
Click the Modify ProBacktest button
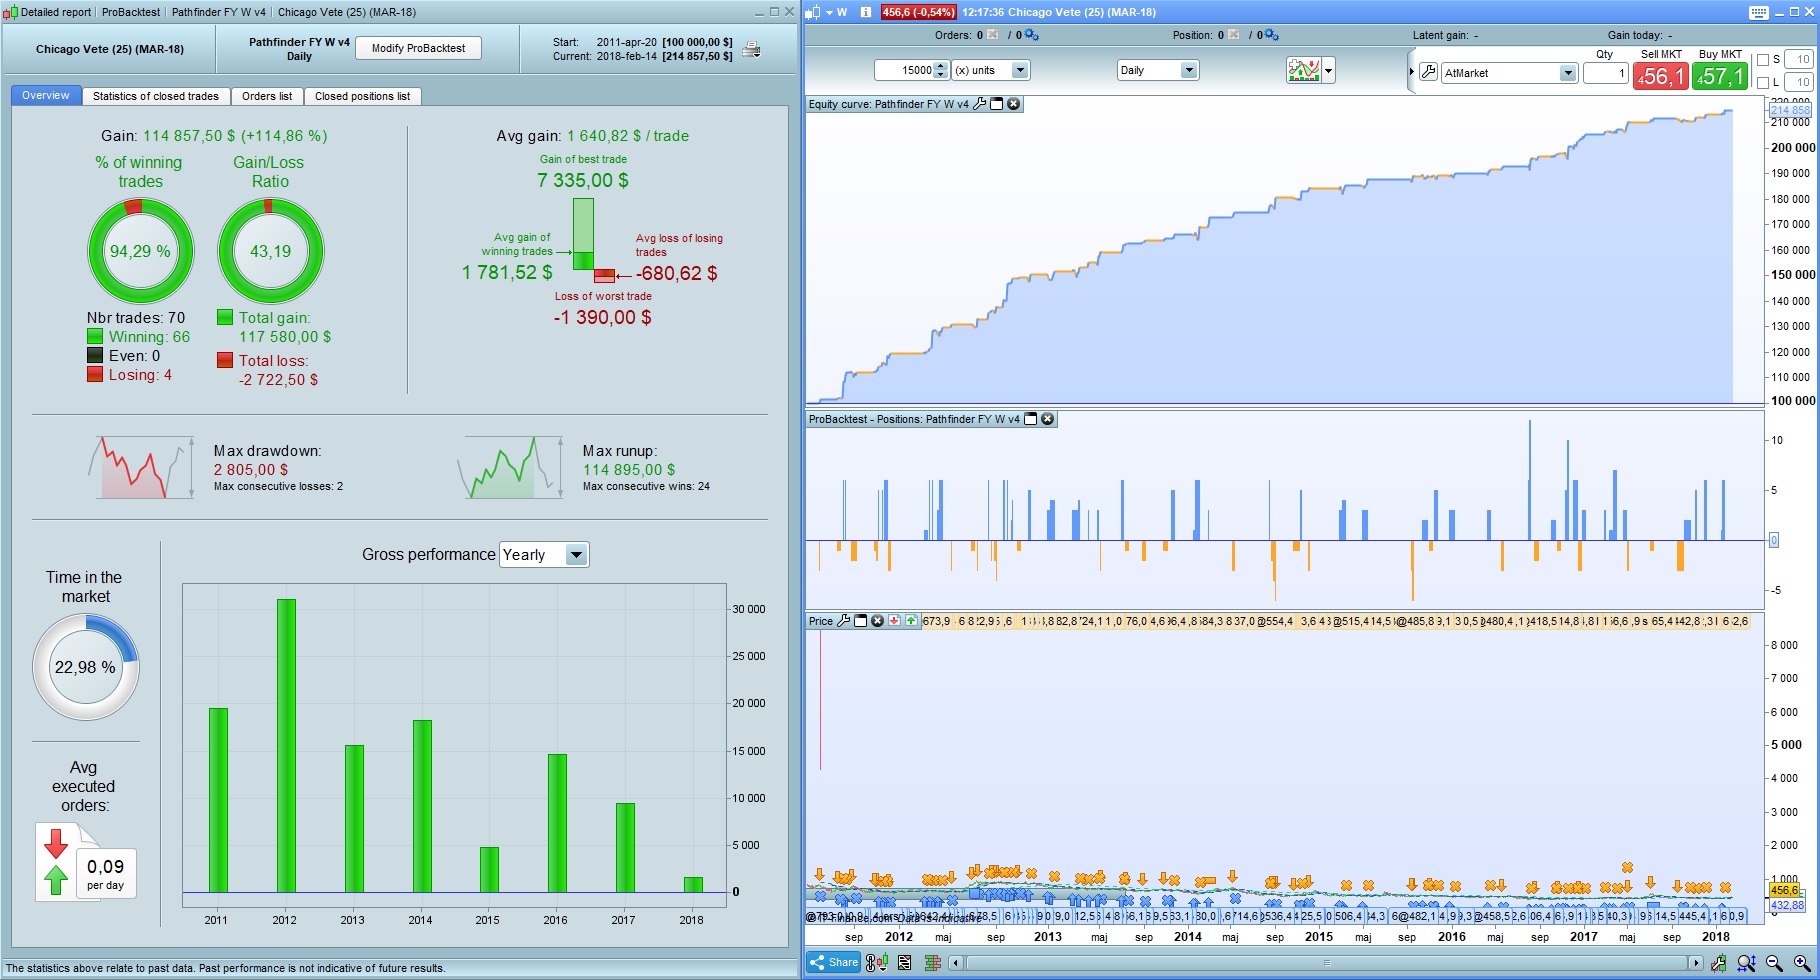(418, 48)
